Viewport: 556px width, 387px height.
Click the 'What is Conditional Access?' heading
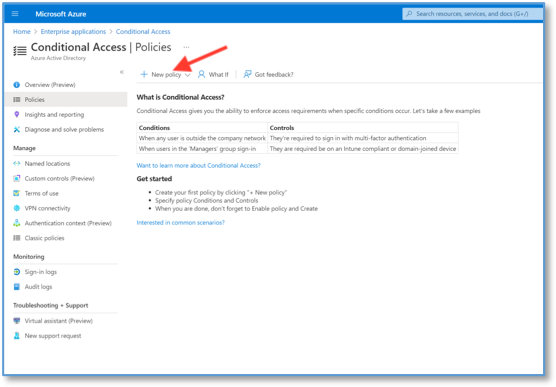(180, 97)
